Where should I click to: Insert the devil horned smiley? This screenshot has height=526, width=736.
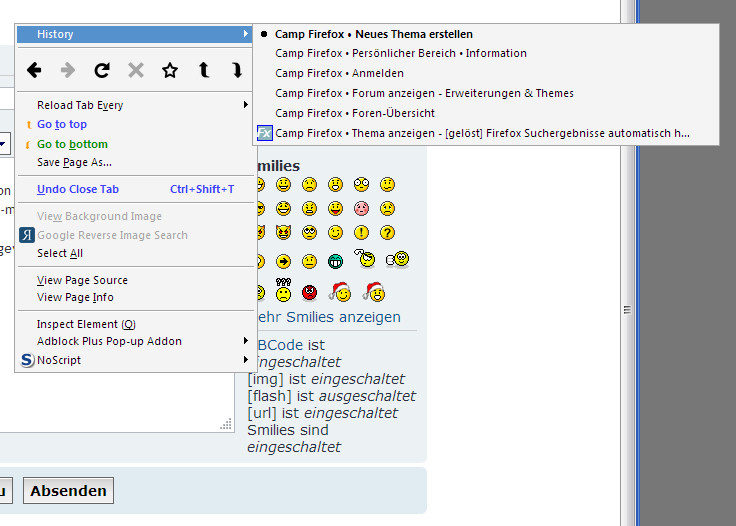click(284, 232)
